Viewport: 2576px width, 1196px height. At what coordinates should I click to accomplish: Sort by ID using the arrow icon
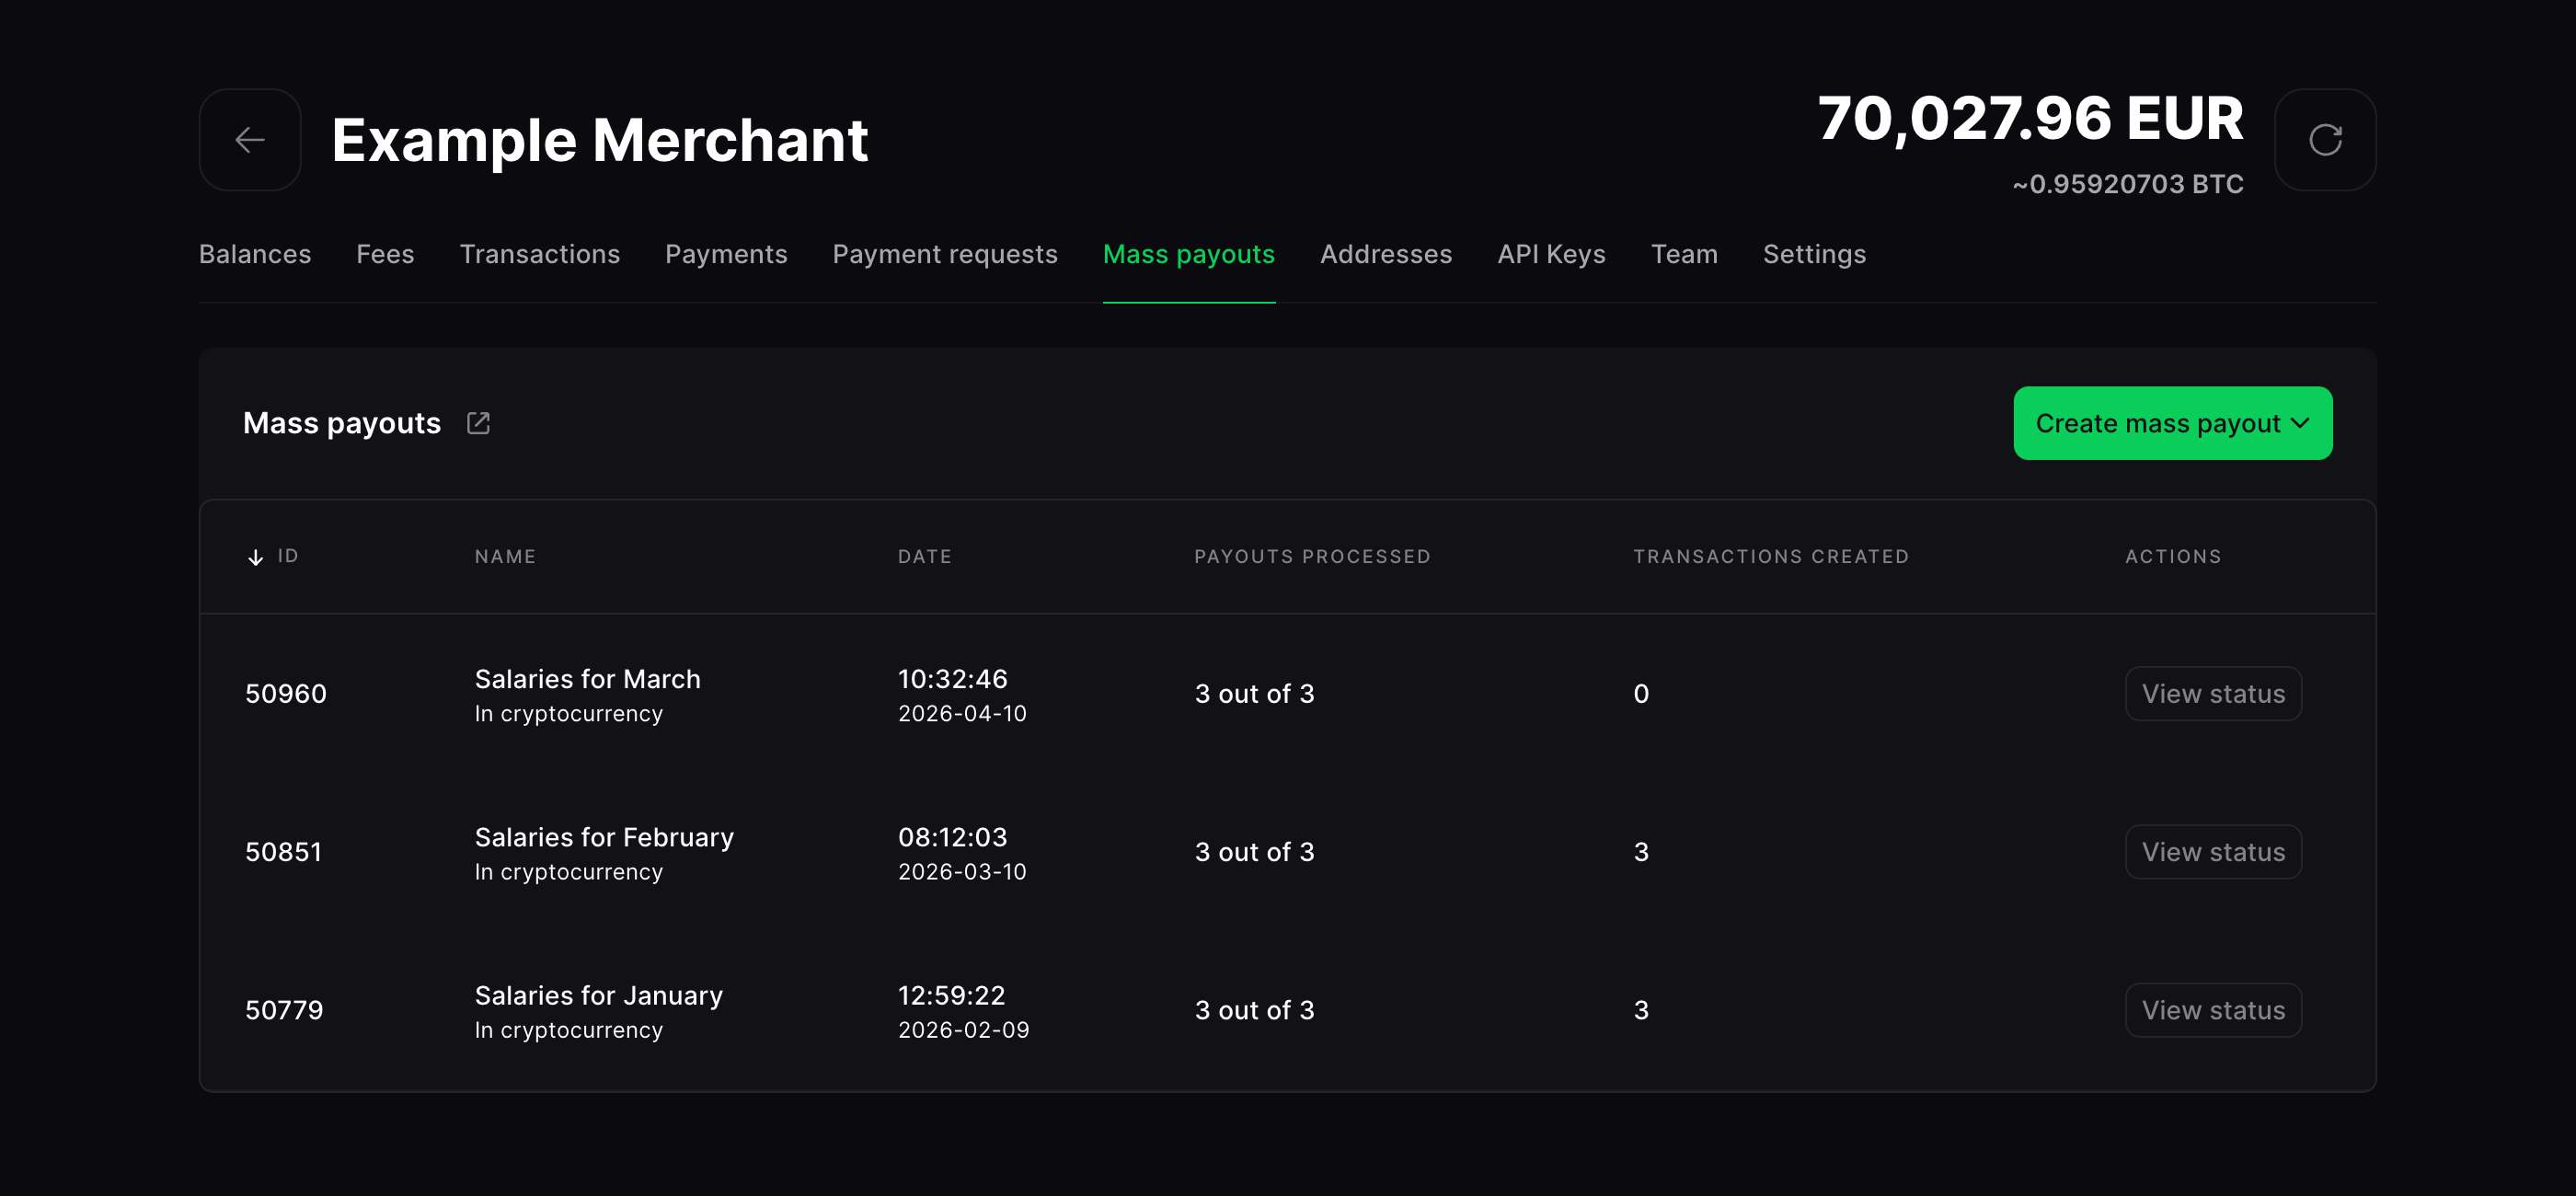255,557
